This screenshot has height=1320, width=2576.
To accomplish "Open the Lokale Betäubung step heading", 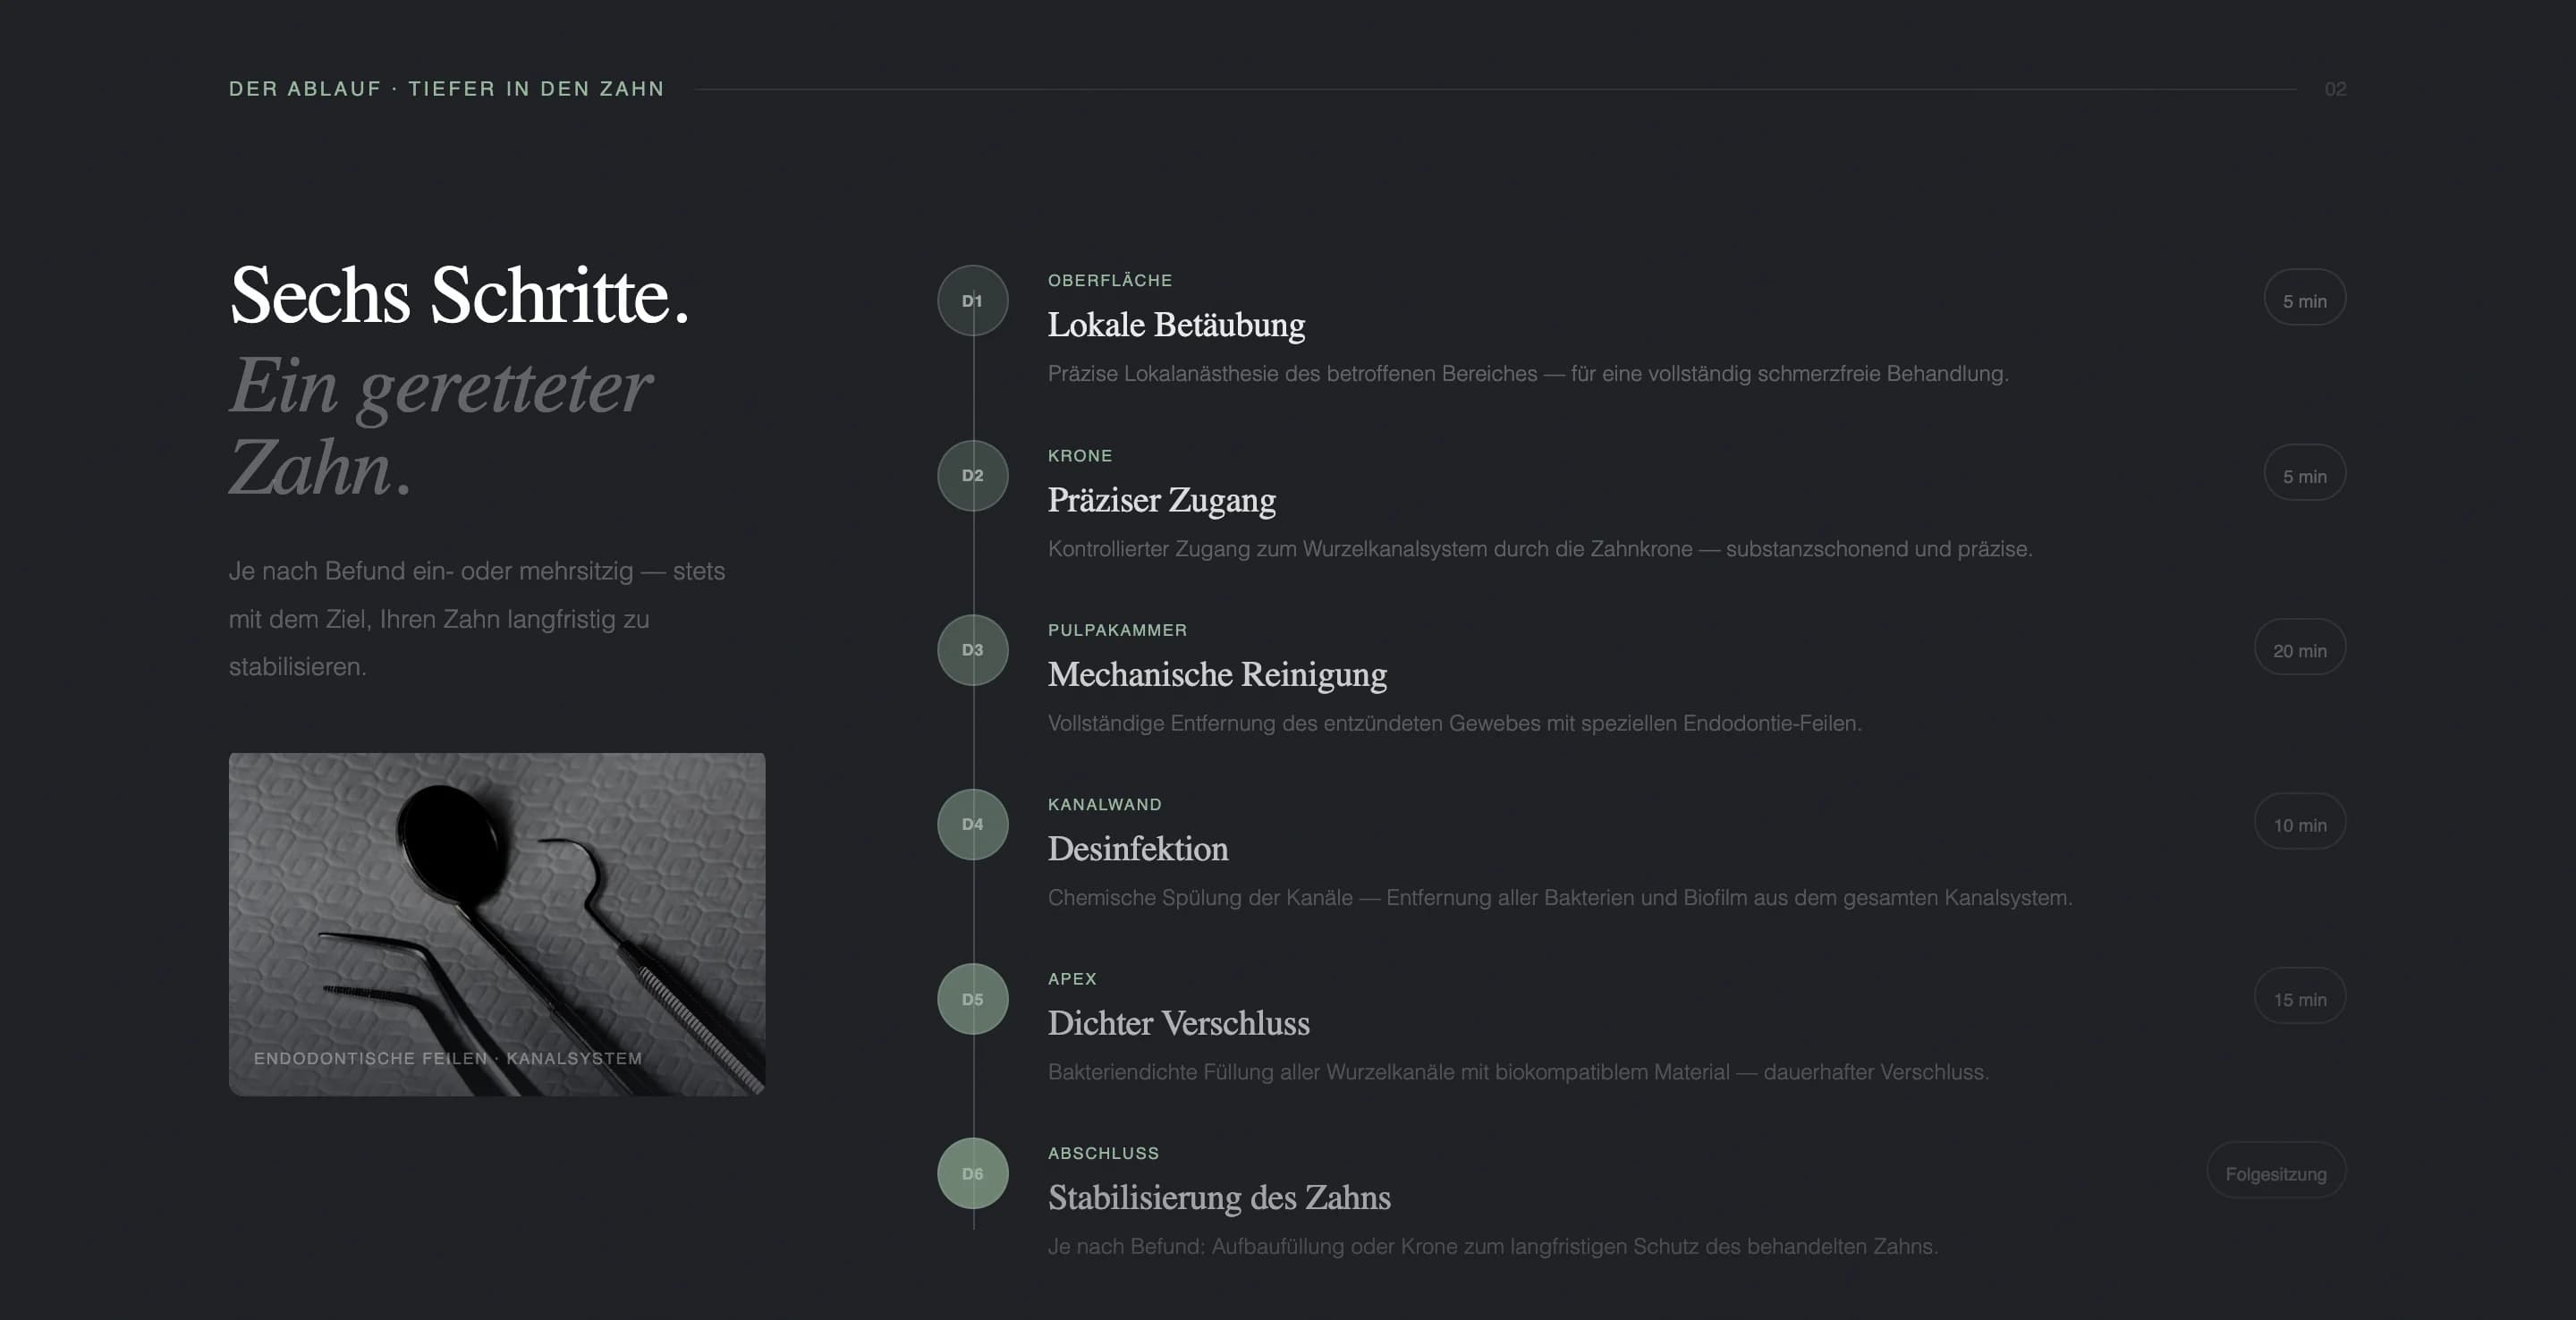I will (1176, 325).
